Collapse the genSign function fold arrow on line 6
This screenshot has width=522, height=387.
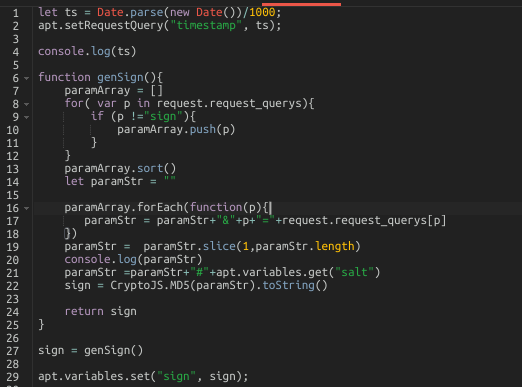click(x=26, y=78)
